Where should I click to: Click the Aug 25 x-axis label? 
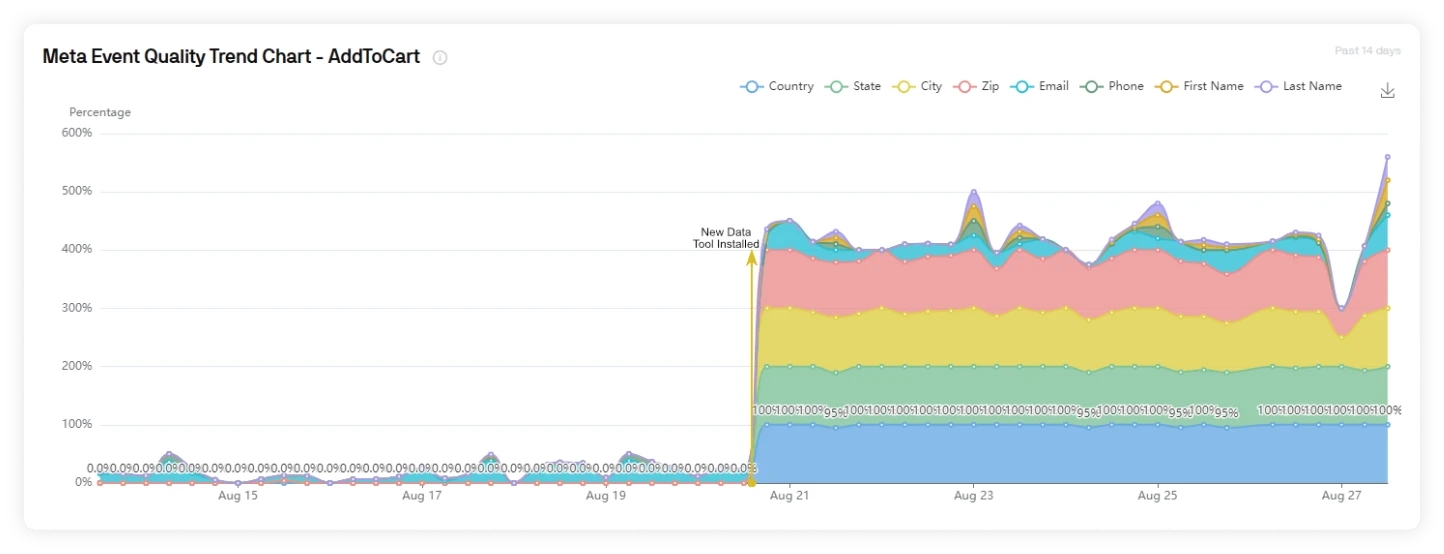click(x=1157, y=496)
